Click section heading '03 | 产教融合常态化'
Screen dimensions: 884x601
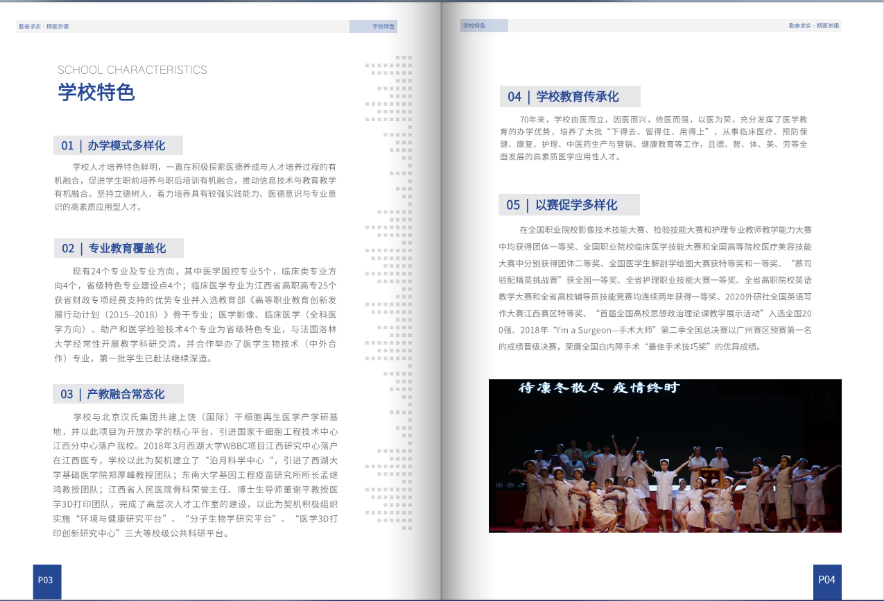[118, 394]
